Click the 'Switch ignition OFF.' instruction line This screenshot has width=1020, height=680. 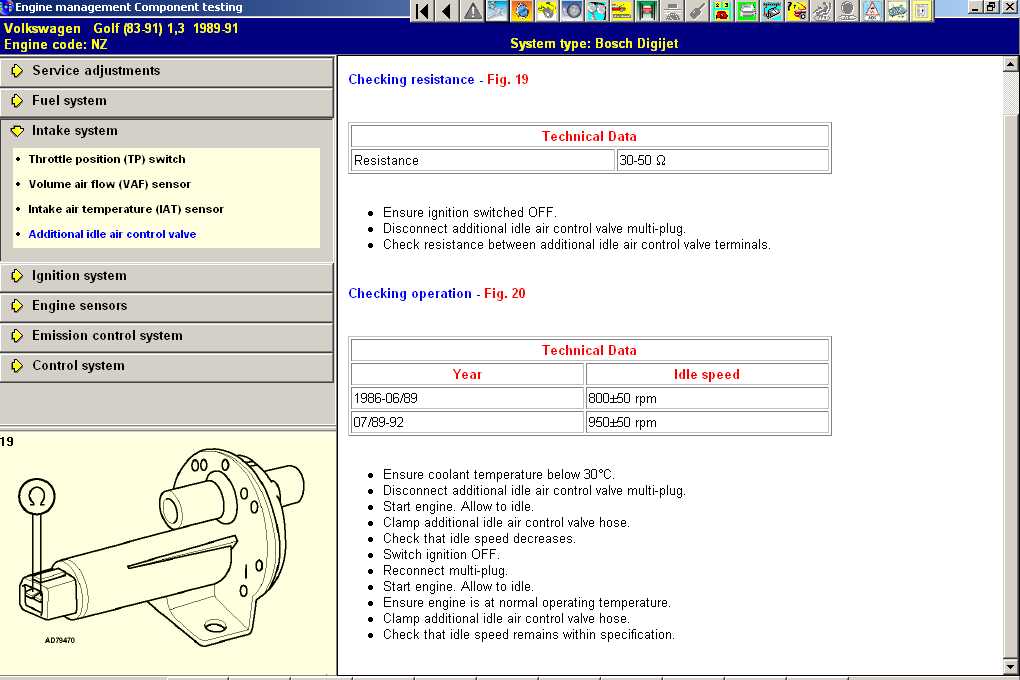pos(441,554)
